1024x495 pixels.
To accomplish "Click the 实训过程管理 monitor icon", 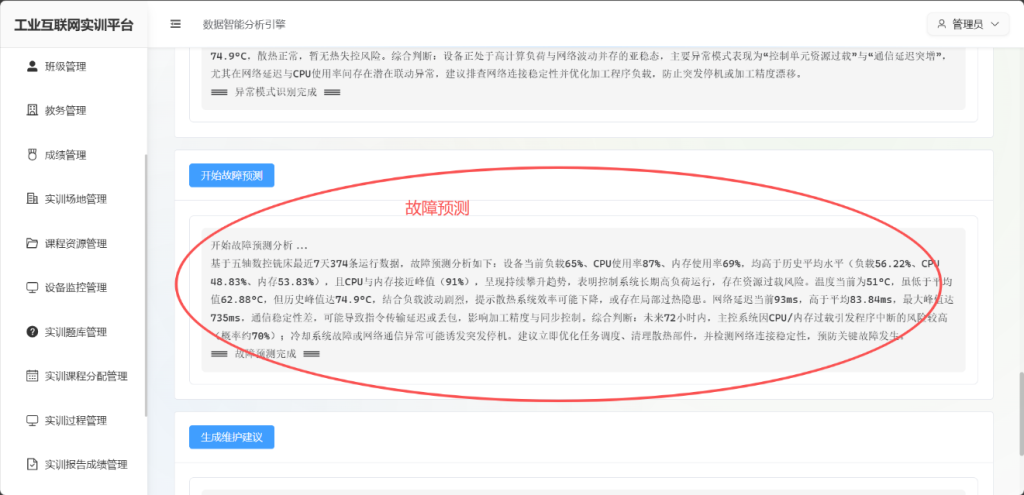I will [x=31, y=420].
